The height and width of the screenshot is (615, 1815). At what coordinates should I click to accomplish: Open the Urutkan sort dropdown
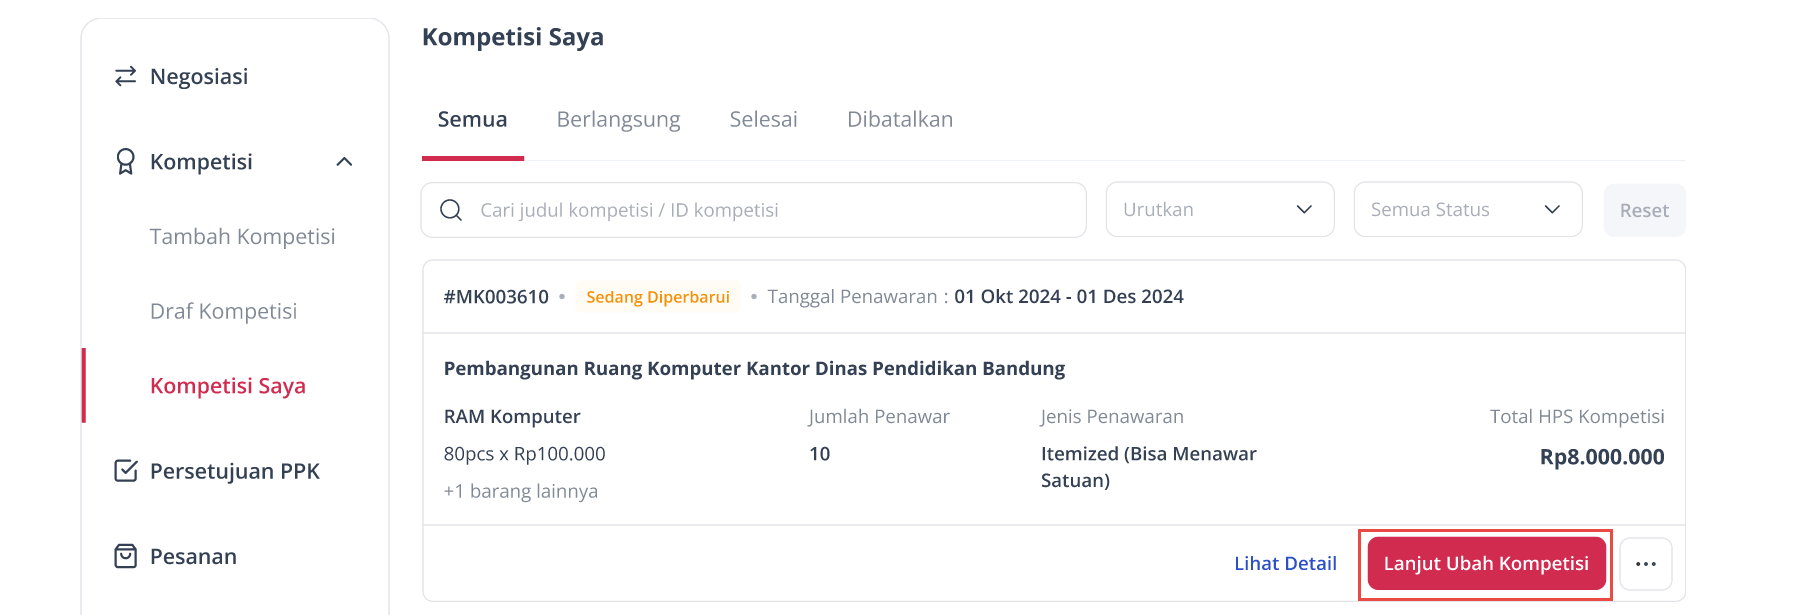[x=1220, y=209]
